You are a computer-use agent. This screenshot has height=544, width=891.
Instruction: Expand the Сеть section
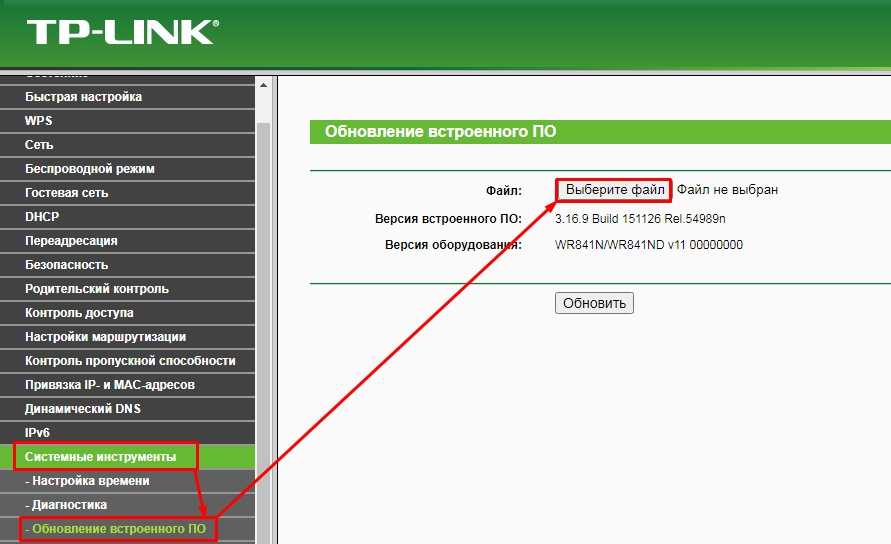(127, 144)
